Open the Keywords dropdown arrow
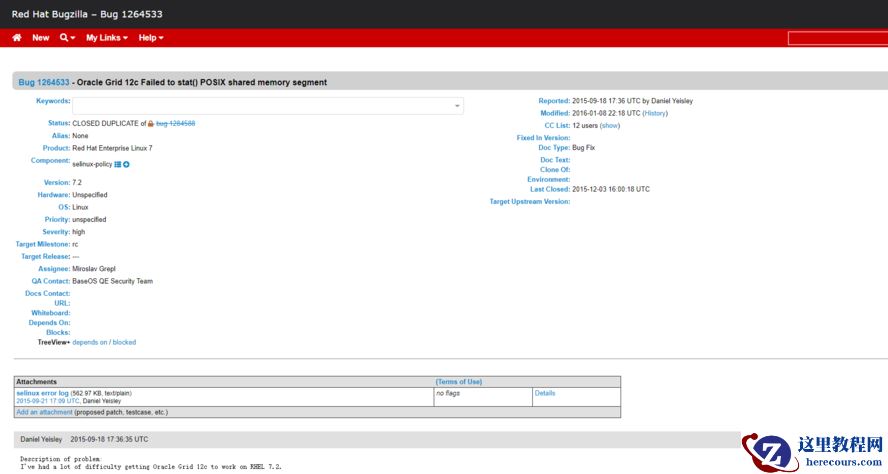 (457, 106)
